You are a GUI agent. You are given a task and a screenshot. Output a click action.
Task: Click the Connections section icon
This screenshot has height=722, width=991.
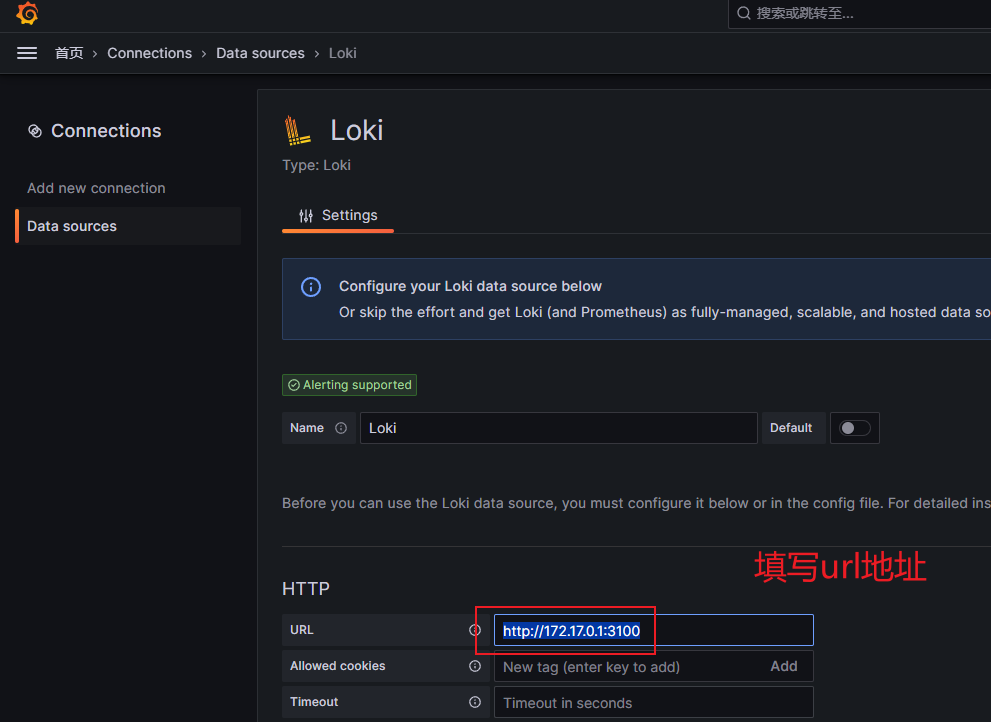coord(35,131)
